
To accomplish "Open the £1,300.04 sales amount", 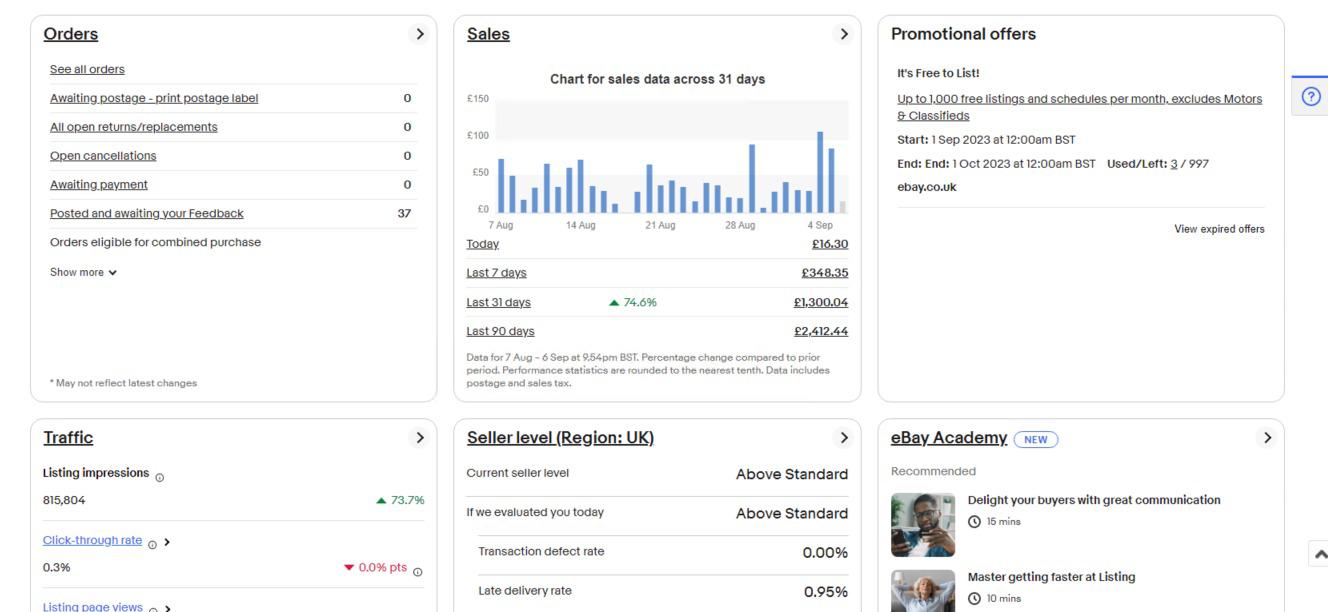I will [x=821, y=302].
